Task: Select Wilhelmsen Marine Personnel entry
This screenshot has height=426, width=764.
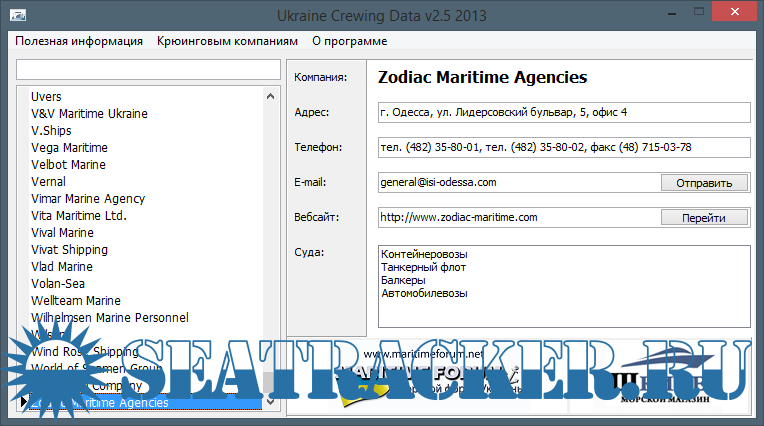Action: pyautogui.click(x=110, y=318)
